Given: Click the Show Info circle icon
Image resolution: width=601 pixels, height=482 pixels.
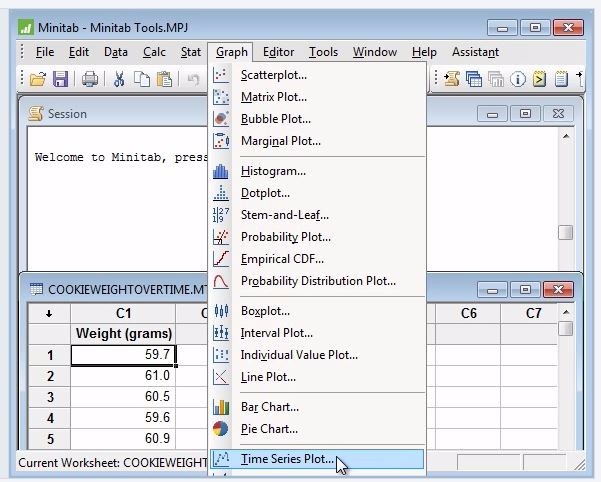Looking at the screenshot, I should (518, 79).
